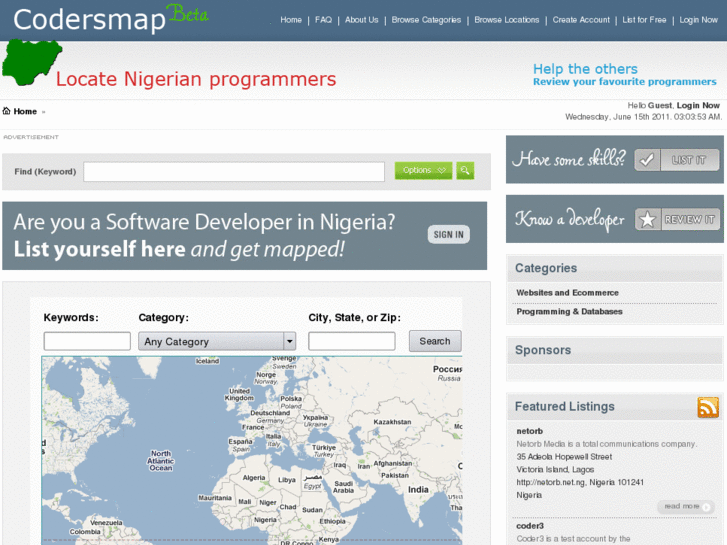Click the green magnifier search icon
Image resolution: width=727 pixels, height=545 pixels.
465,171
